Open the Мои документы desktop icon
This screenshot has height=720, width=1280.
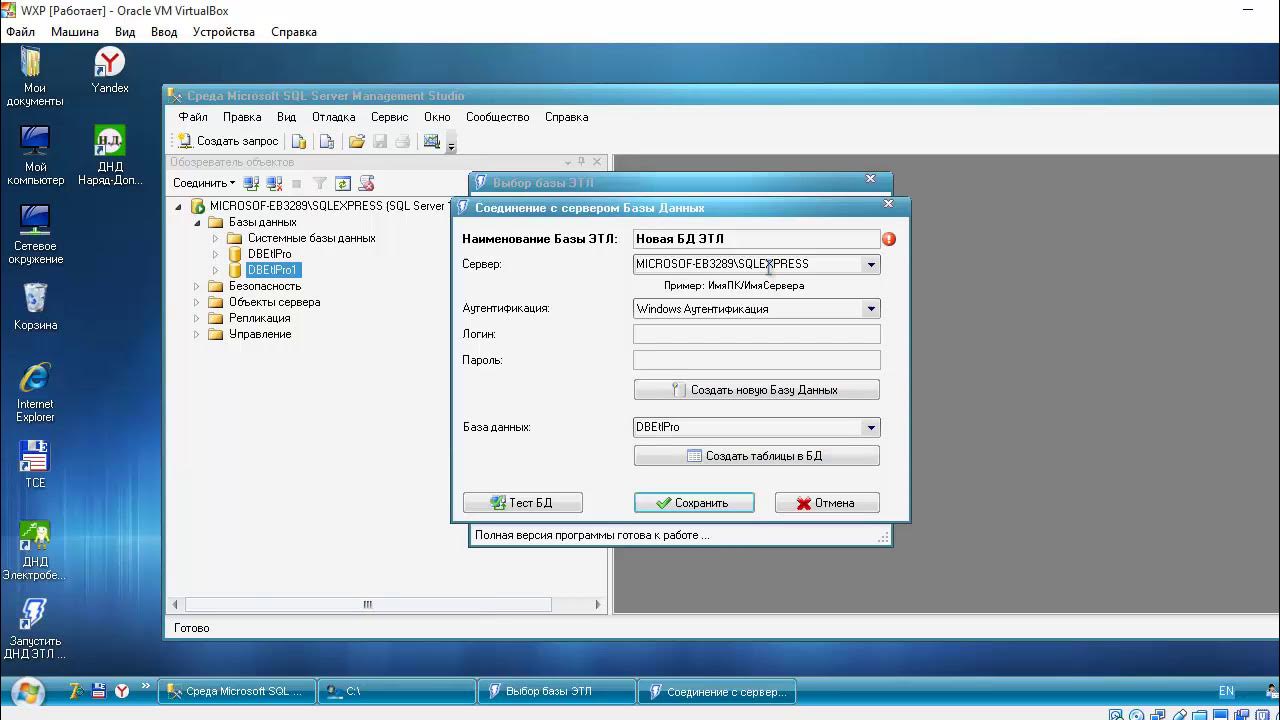[x=35, y=78]
